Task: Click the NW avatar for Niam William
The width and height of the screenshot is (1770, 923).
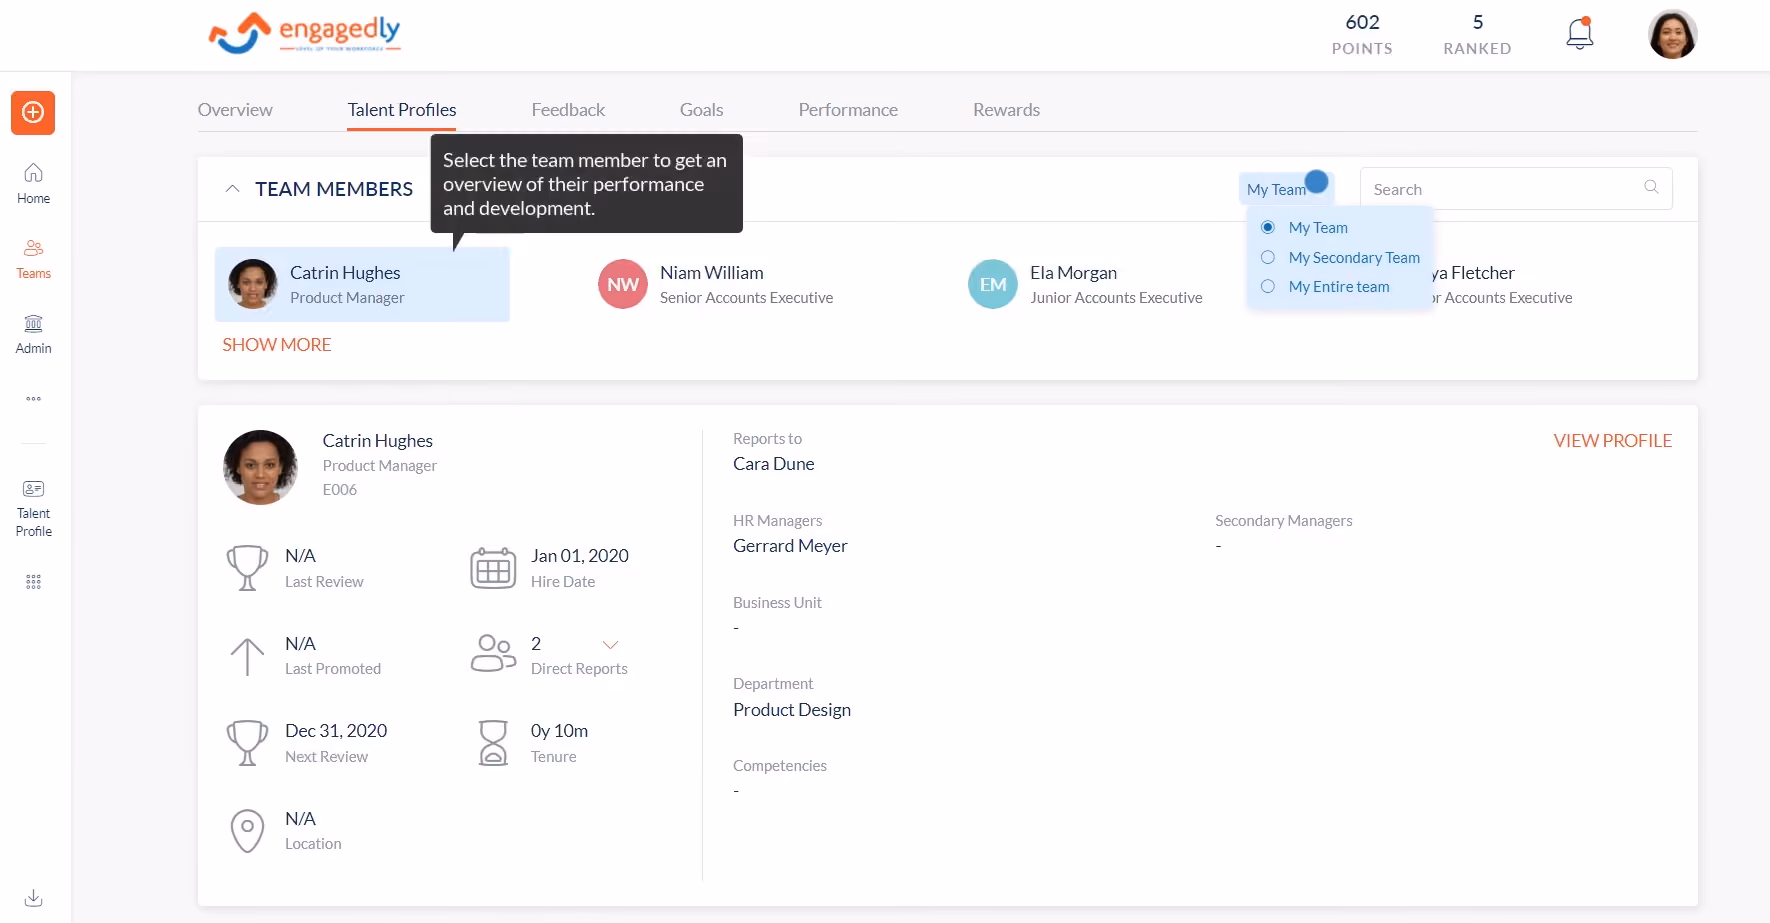Action: pos(622,284)
